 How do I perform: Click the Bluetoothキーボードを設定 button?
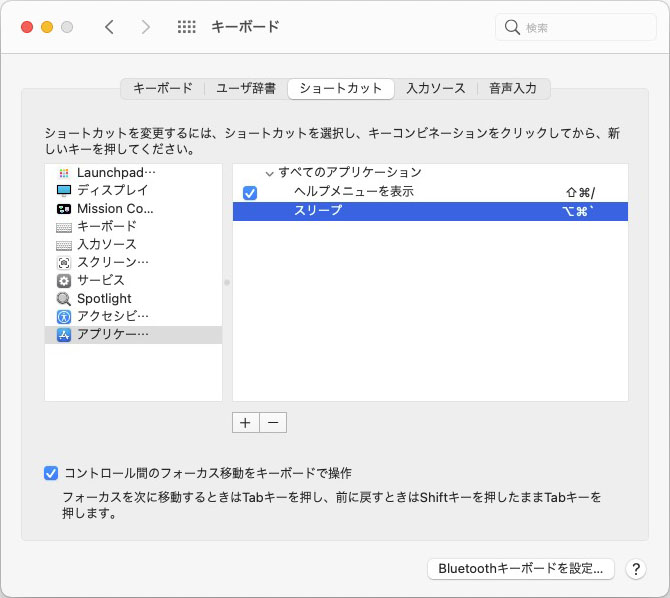(519, 569)
